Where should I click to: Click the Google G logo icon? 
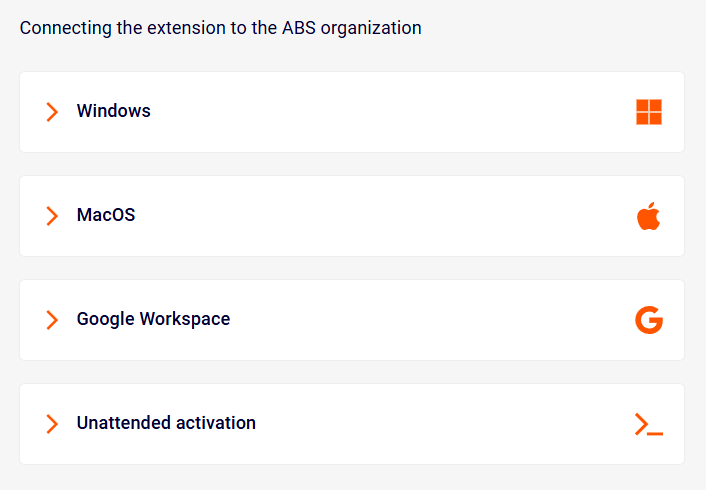tap(649, 320)
